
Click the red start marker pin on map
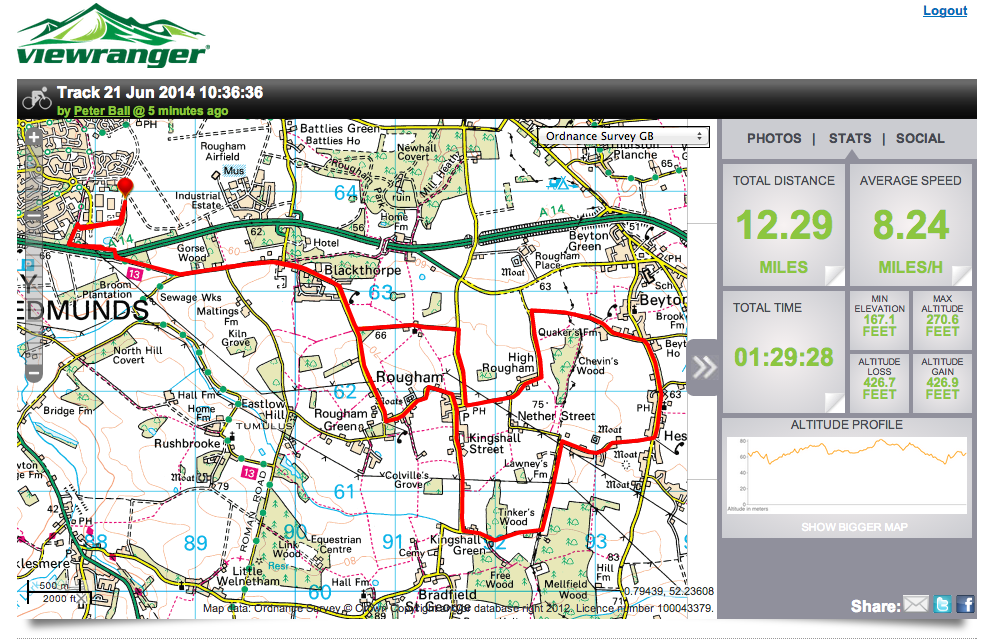tap(124, 189)
